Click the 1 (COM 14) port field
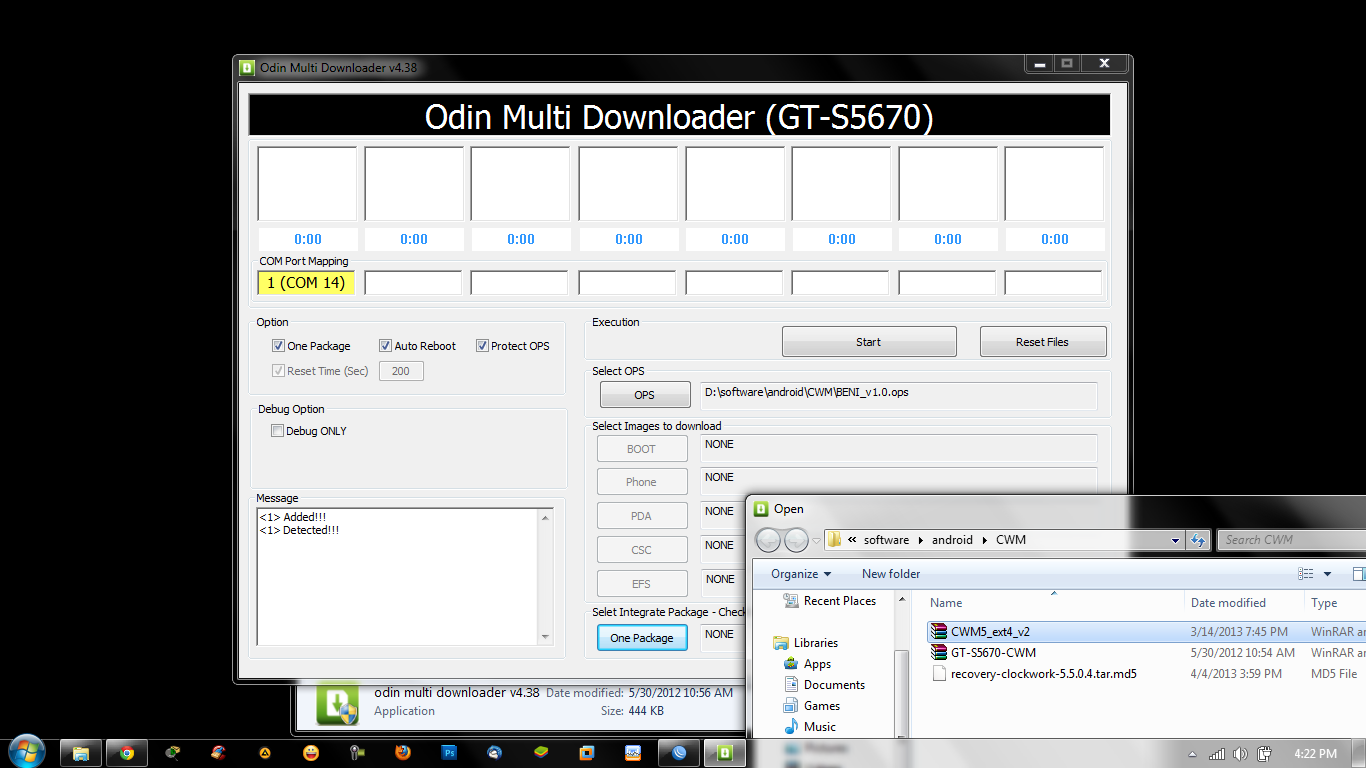 tap(306, 283)
